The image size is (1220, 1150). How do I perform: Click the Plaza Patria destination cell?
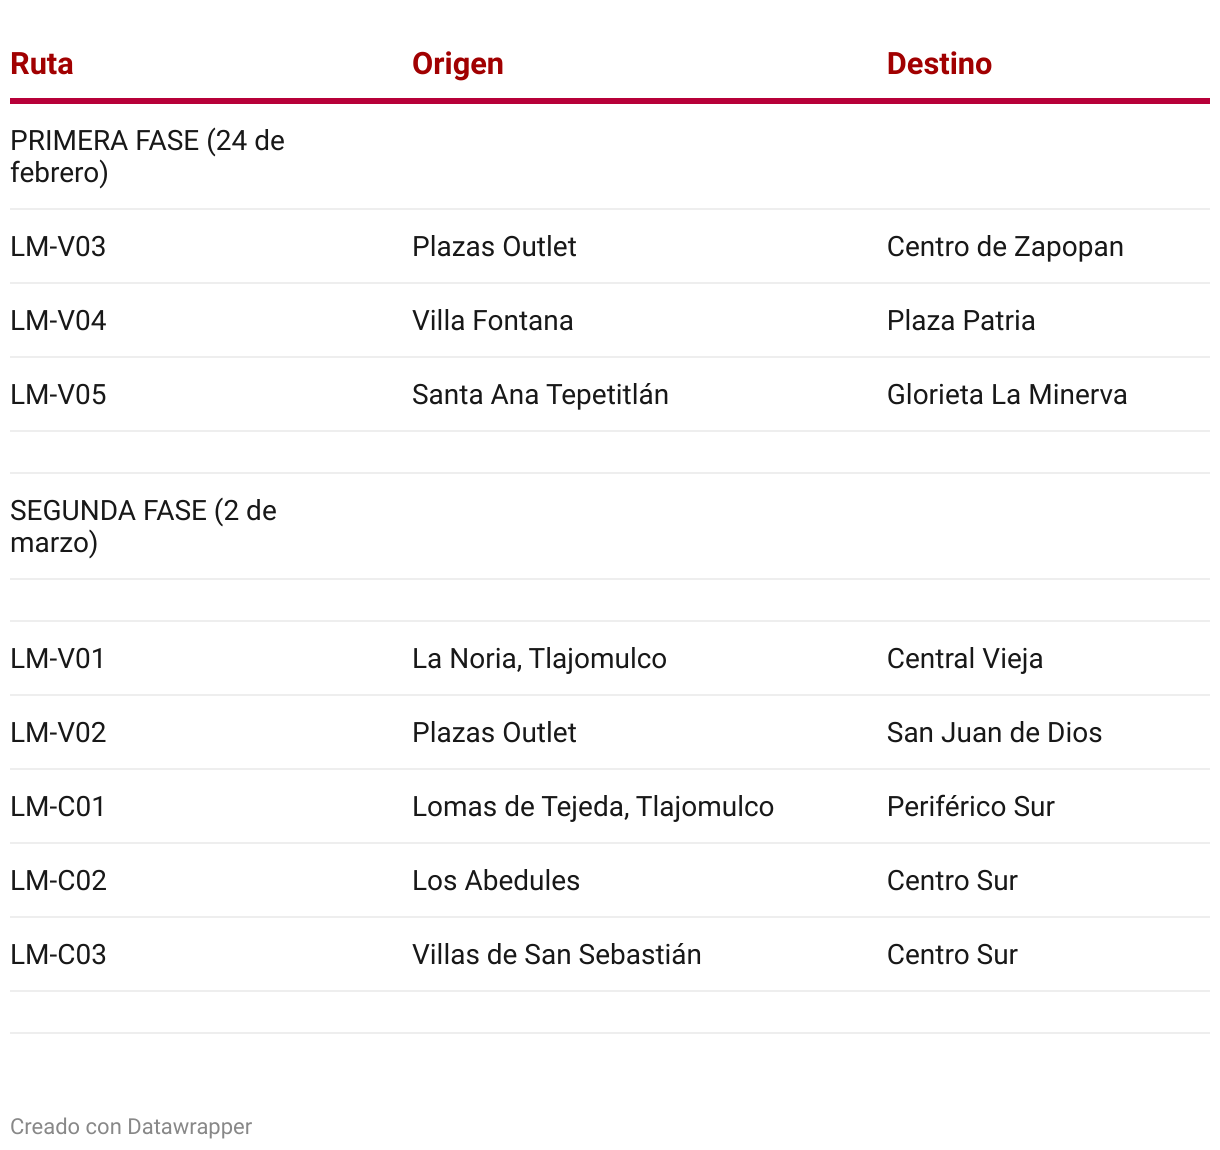point(961,321)
